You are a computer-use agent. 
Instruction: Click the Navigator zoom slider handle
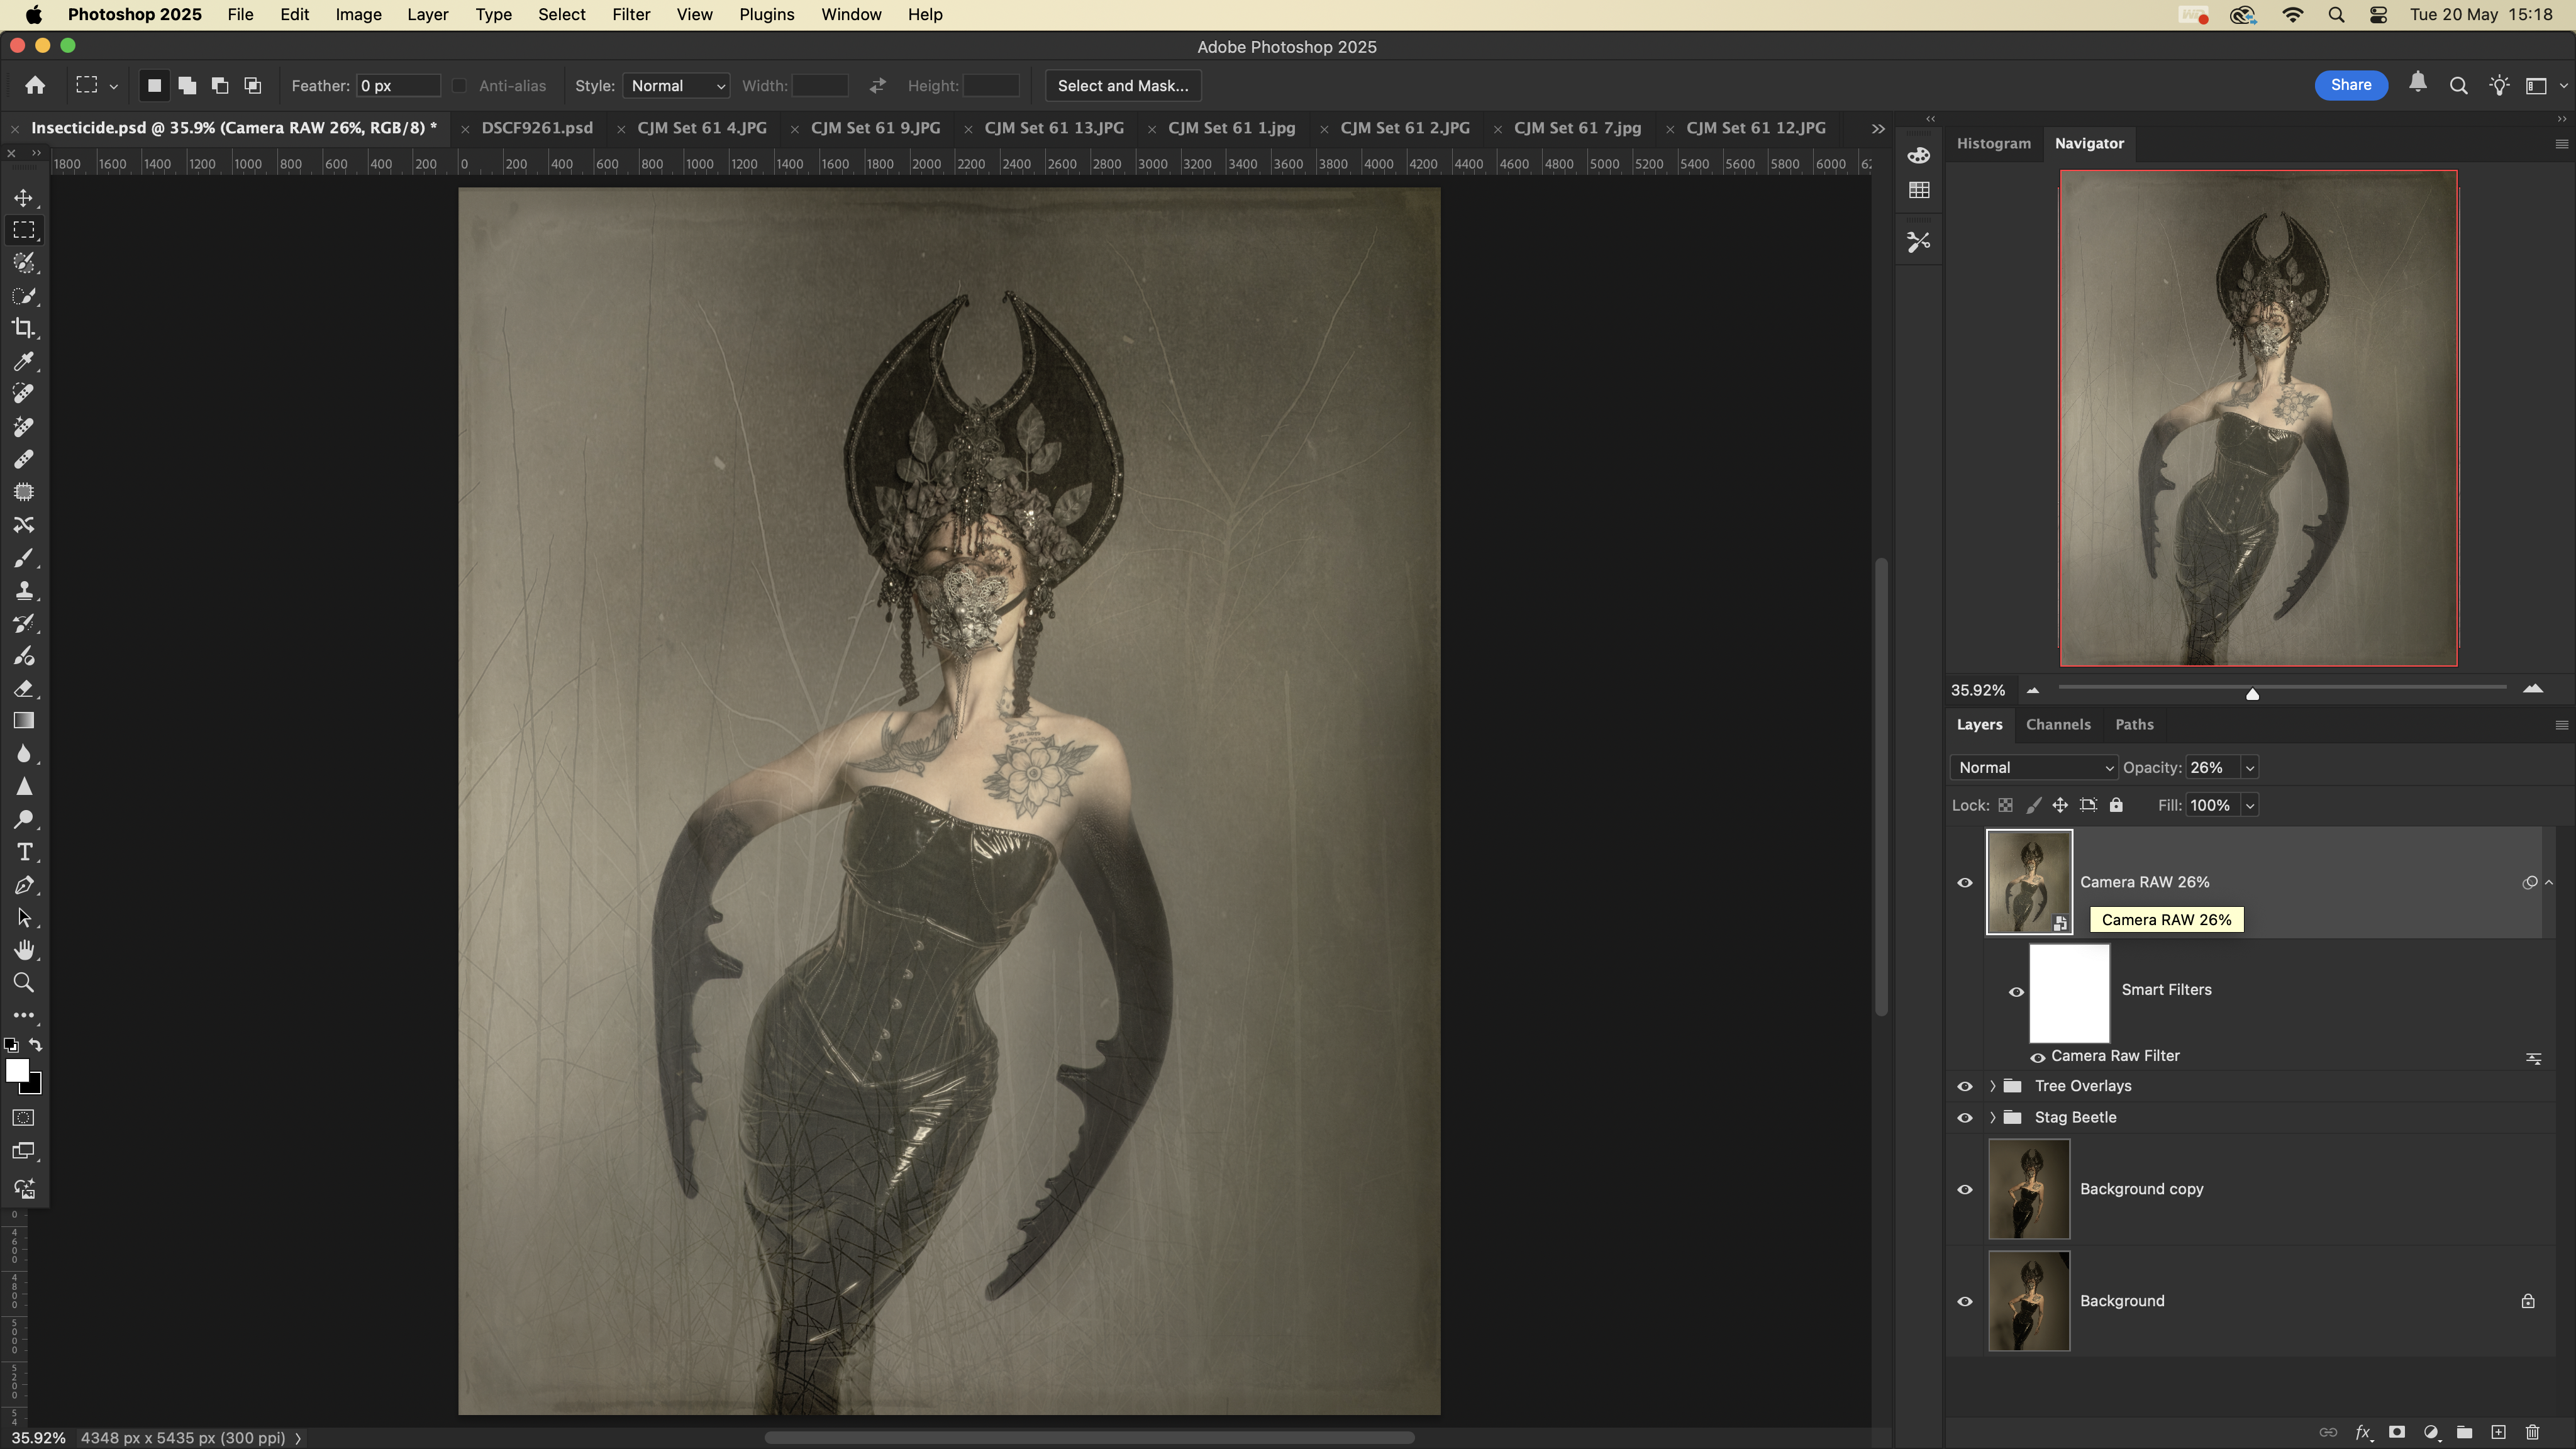pos(2252,693)
